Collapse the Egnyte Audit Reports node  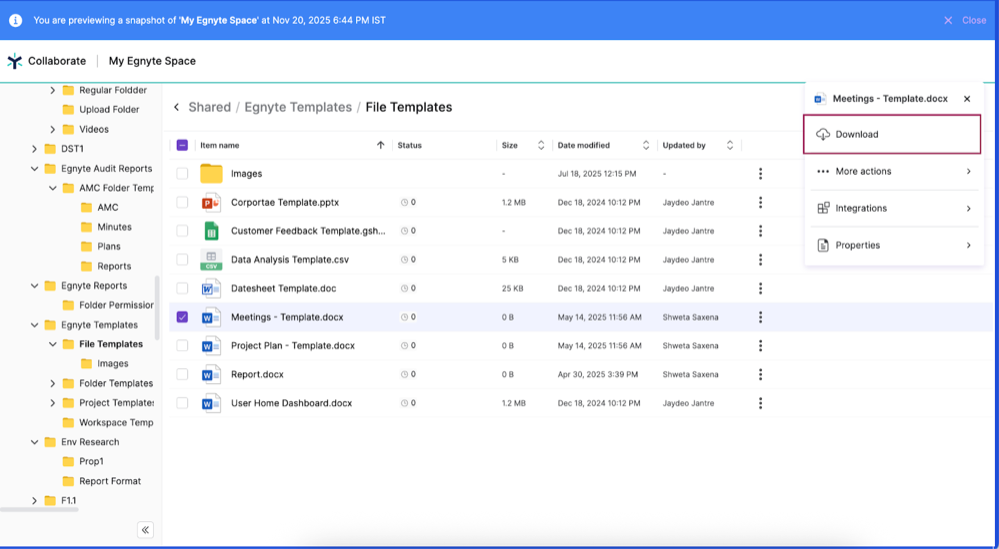tap(34, 169)
